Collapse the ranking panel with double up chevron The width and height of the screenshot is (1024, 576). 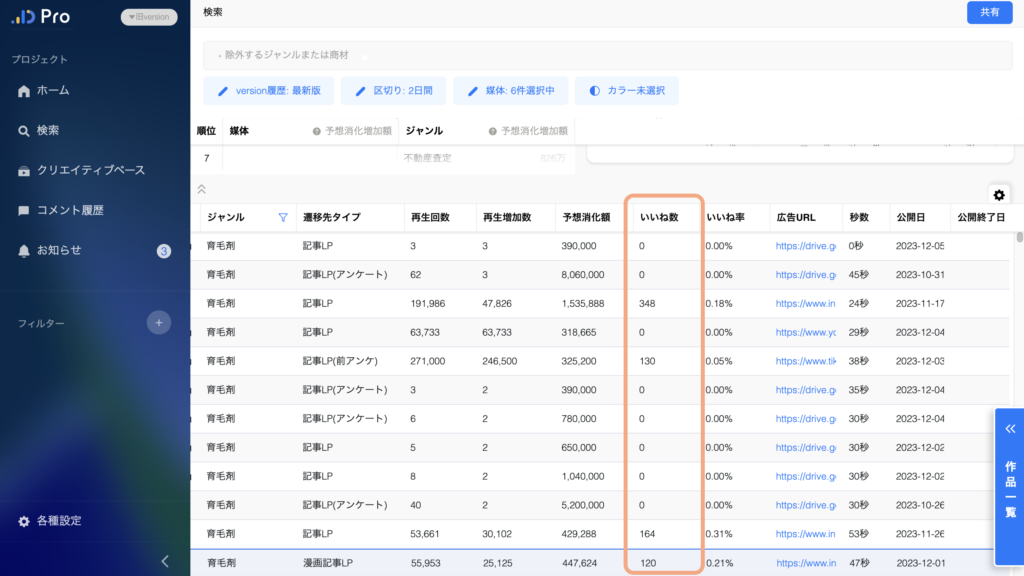(201, 189)
